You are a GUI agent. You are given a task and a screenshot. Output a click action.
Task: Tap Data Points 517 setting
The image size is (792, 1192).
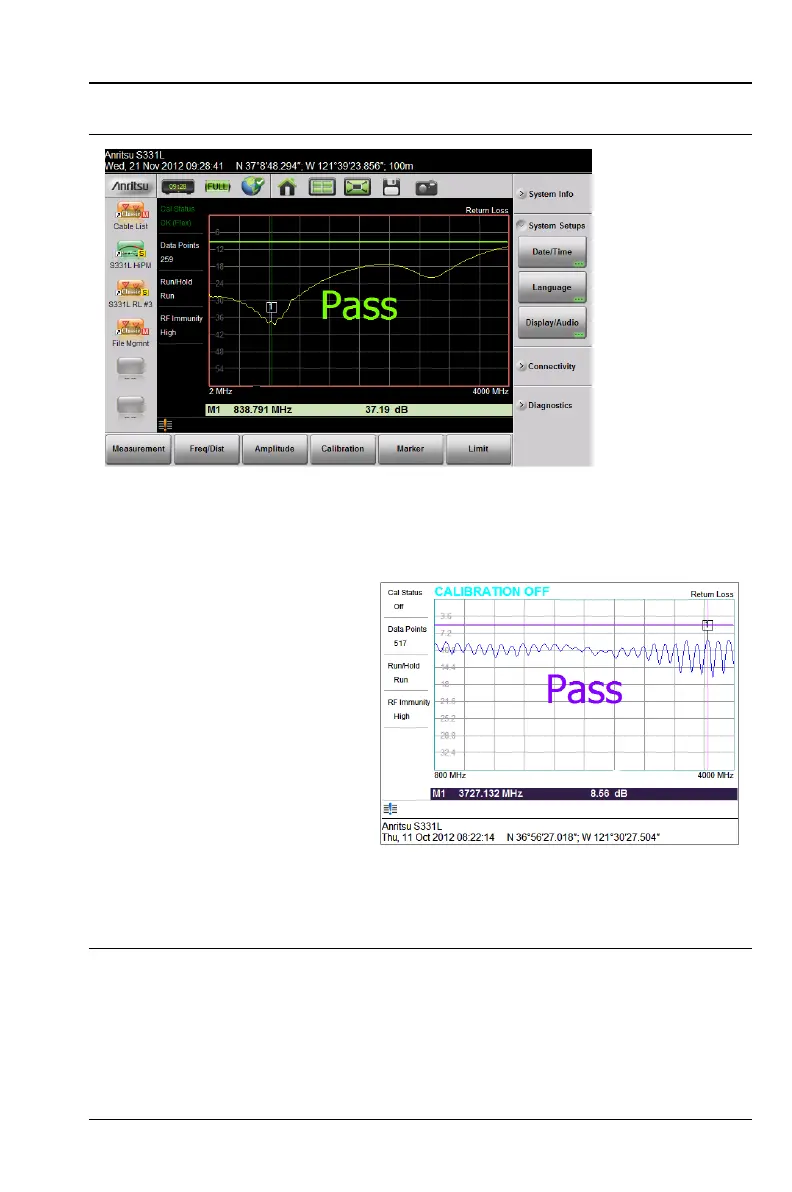[x=406, y=636]
